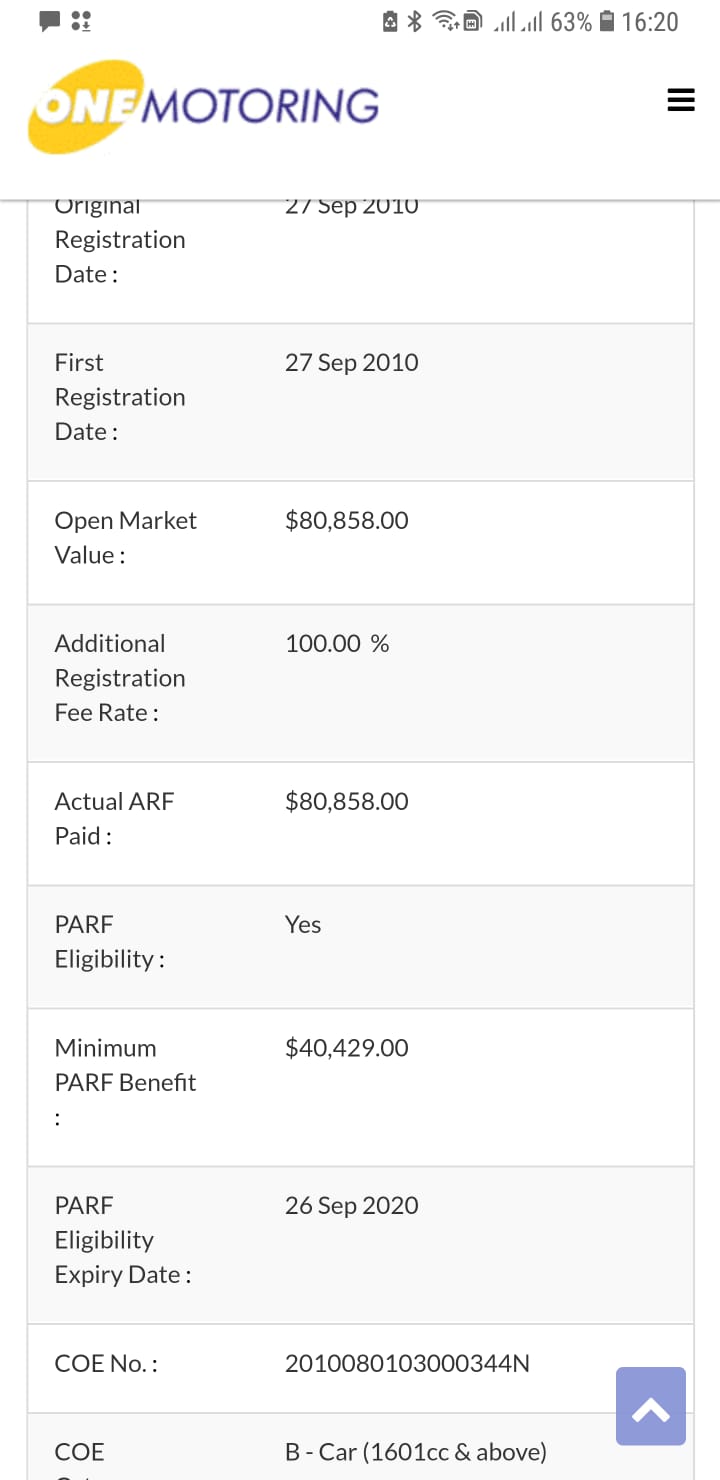
Task: Tap the battery icon in status bar
Action: pyautogui.click(x=606, y=21)
